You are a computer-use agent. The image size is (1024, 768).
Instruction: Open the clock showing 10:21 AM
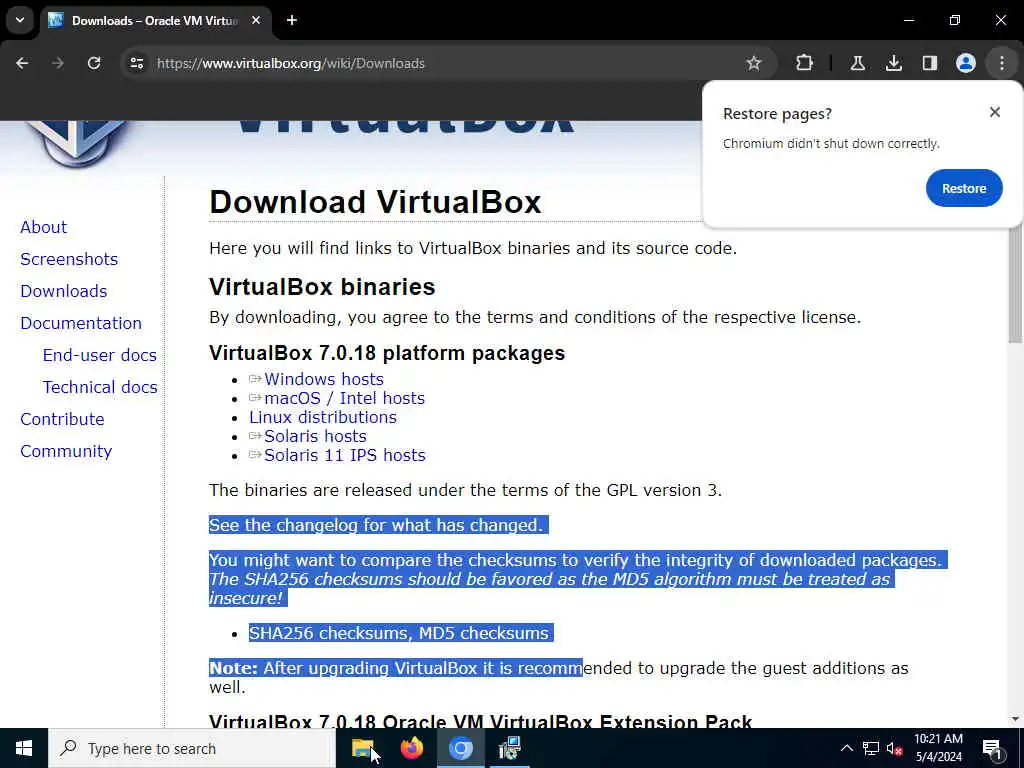click(x=938, y=748)
